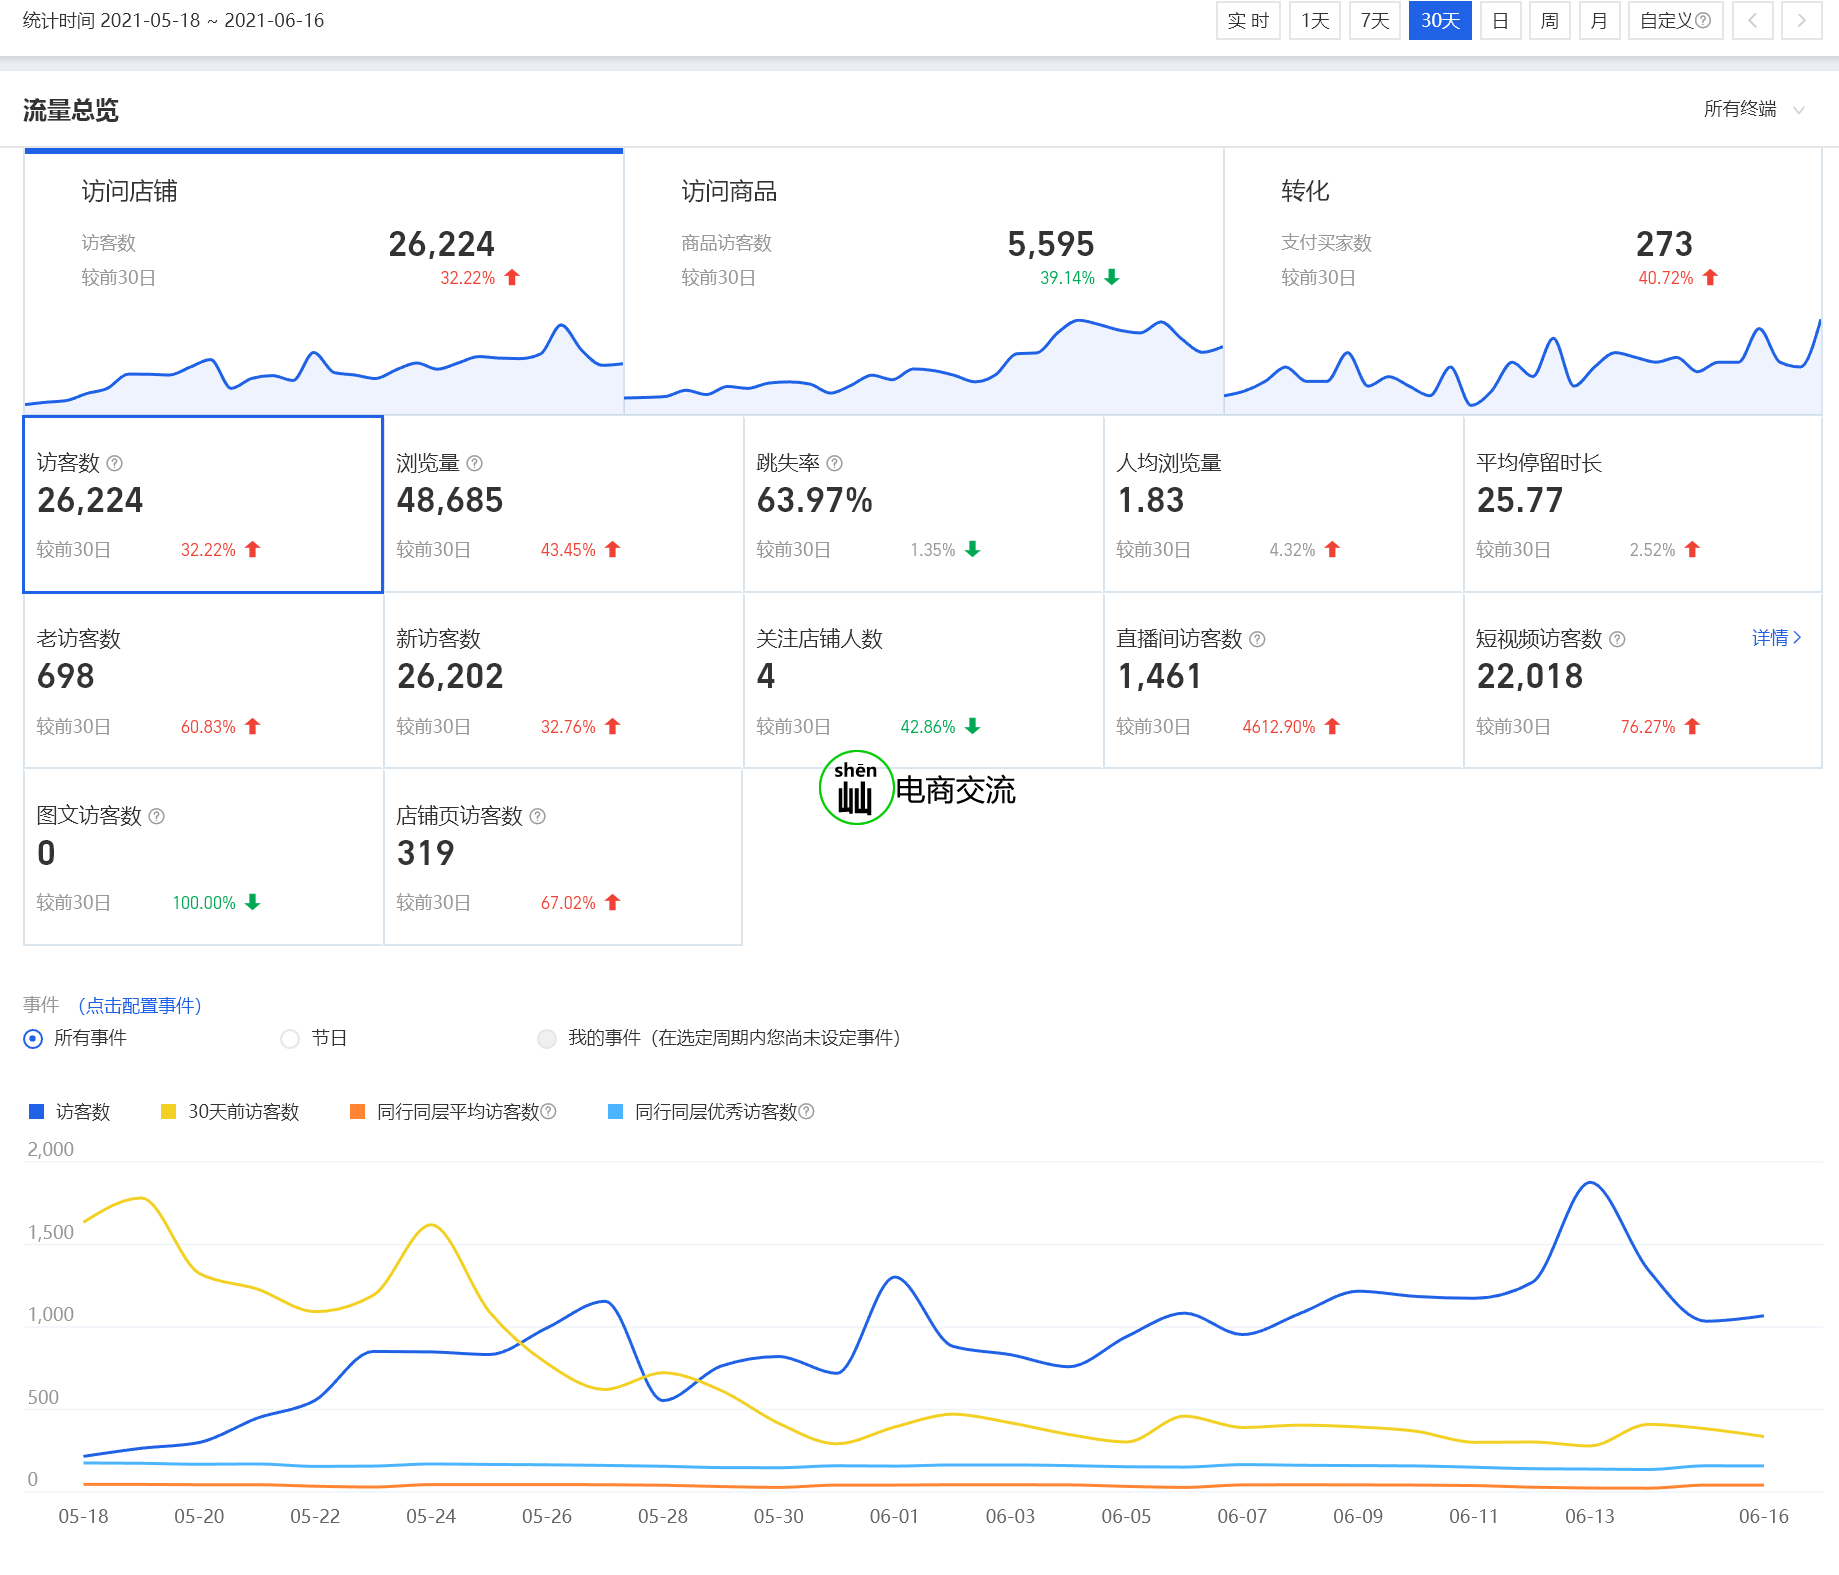Open the help icon beside 图文访客数
This screenshot has height=1575, width=1839.
coord(157,816)
